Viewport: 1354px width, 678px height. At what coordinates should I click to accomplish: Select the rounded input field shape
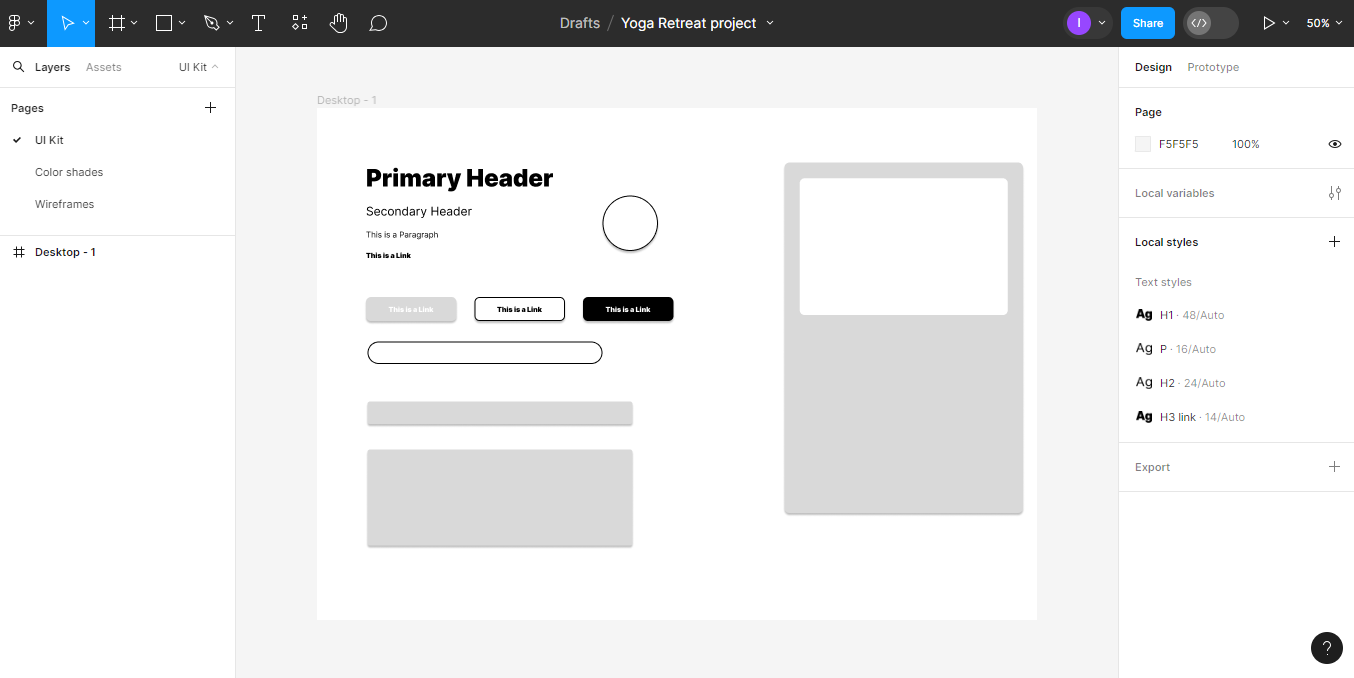point(485,353)
